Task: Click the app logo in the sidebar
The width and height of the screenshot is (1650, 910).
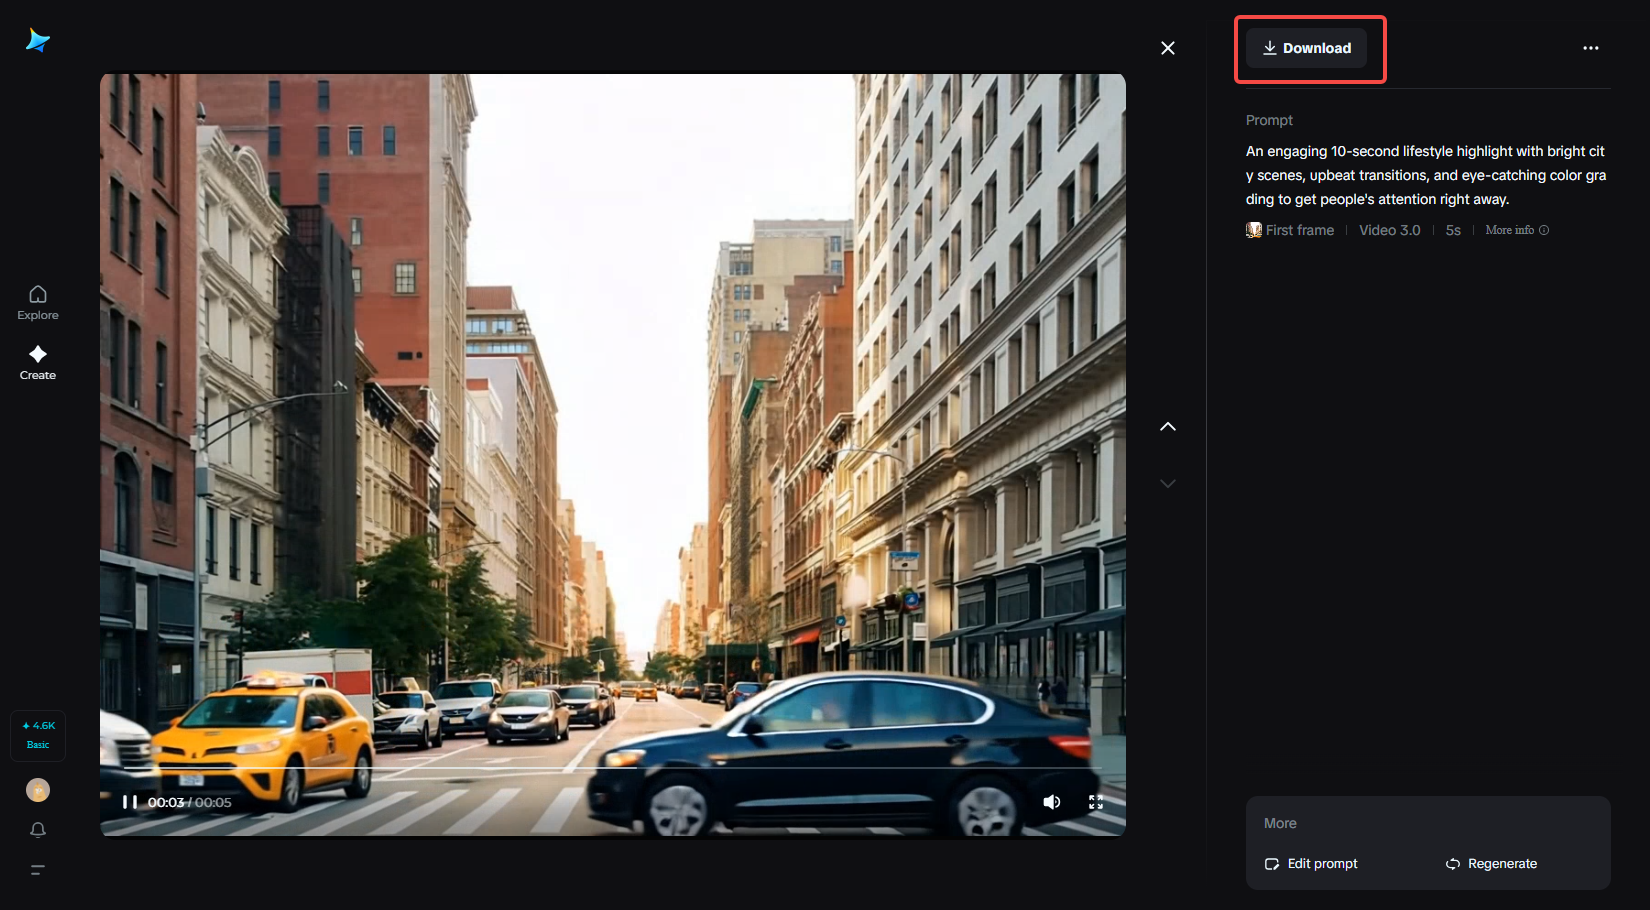Action: pyautogui.click(x=38, y=40)
